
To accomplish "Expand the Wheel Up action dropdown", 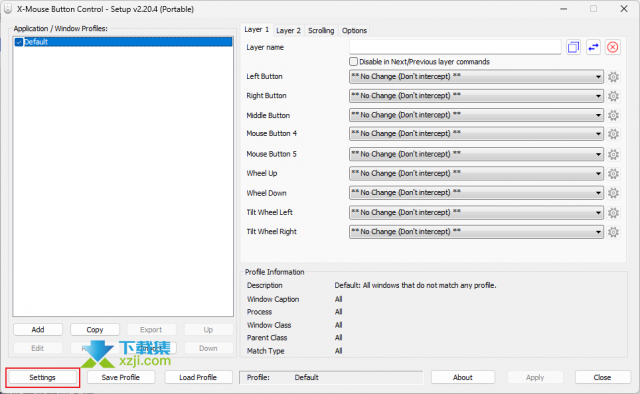I will pyautogui.click(x=476, y=174).
